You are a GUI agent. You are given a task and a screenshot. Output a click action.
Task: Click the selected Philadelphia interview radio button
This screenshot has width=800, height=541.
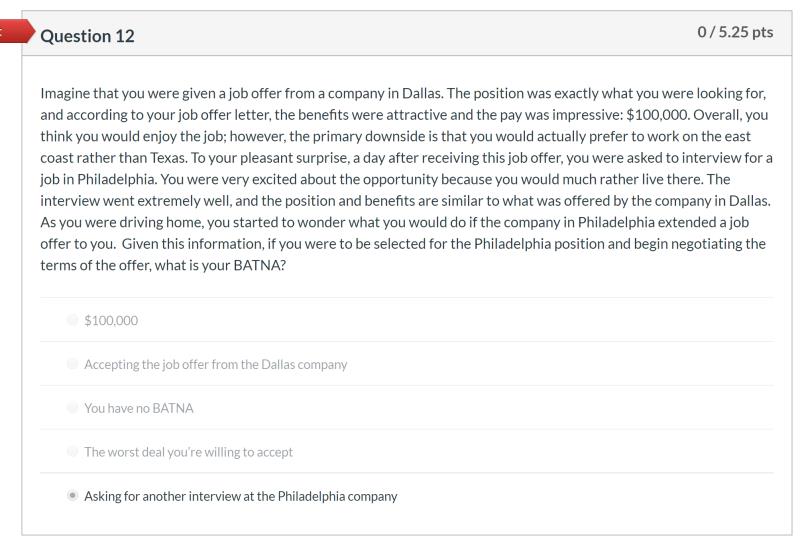(x=71, y=496)
